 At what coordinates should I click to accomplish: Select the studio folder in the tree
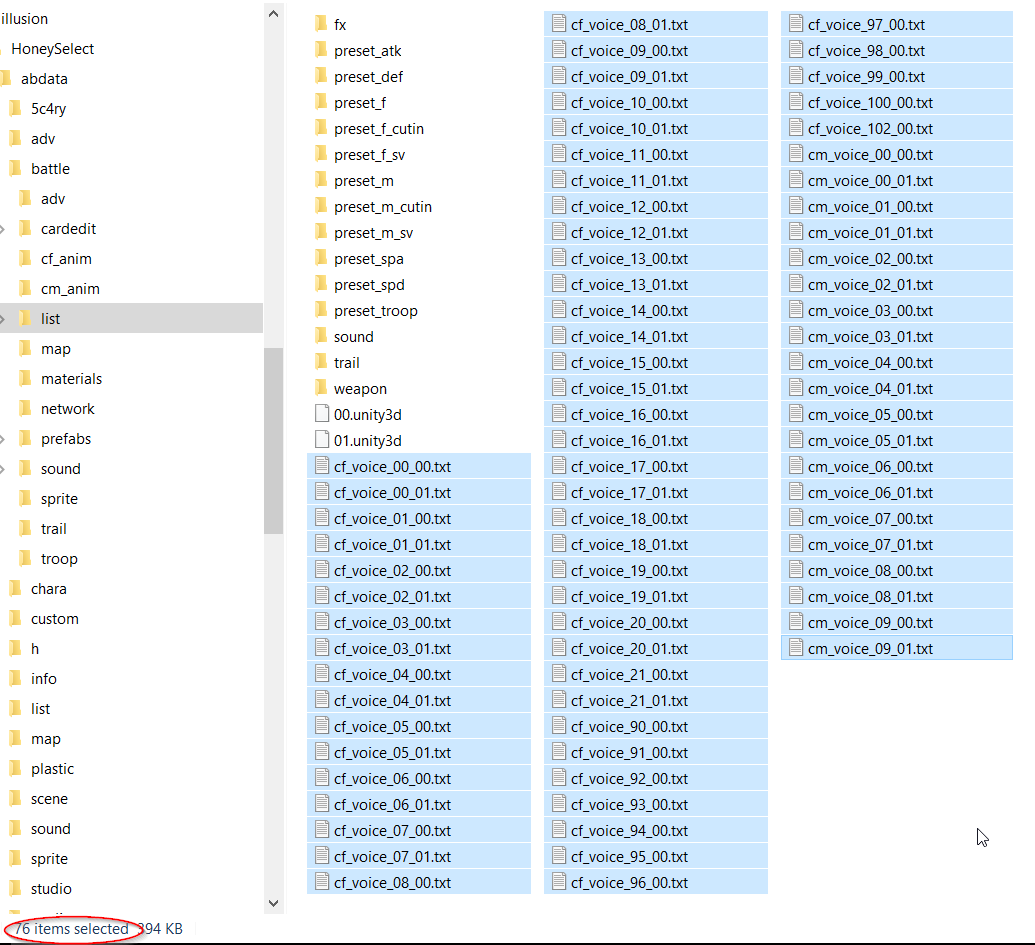[x=50, y=889]
